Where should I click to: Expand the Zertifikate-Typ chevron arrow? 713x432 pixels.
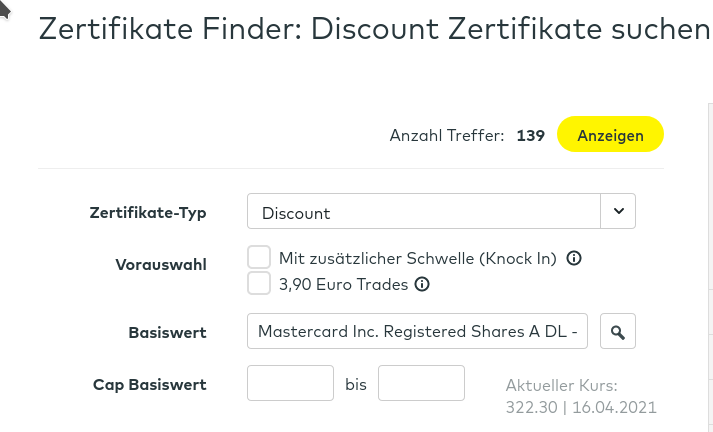point(618,212)
